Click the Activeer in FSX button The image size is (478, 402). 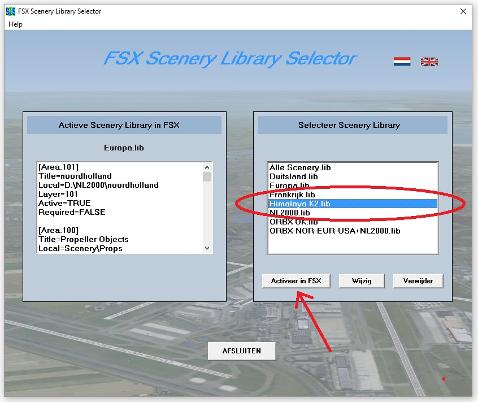click(x=296, y=281)
